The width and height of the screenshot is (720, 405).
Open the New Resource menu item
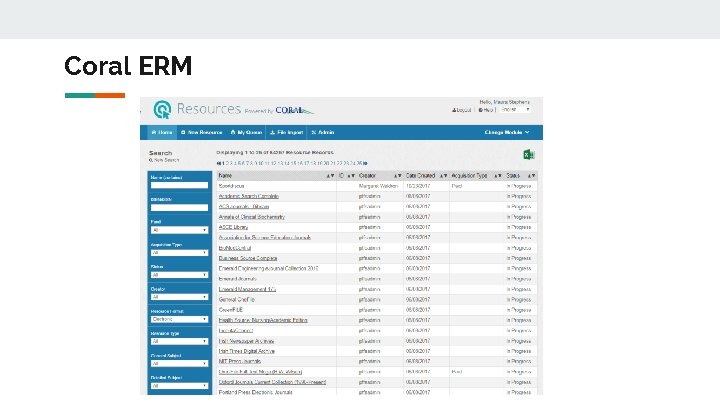[202, 132]
